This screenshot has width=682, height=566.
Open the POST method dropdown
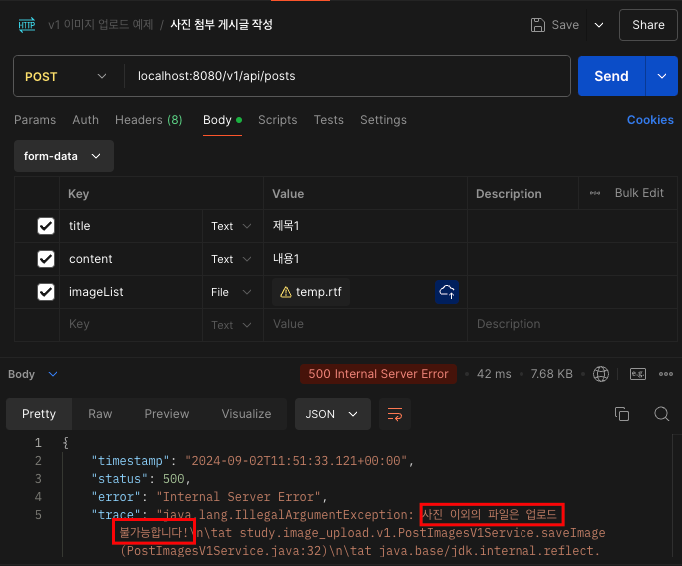point(66,76)
